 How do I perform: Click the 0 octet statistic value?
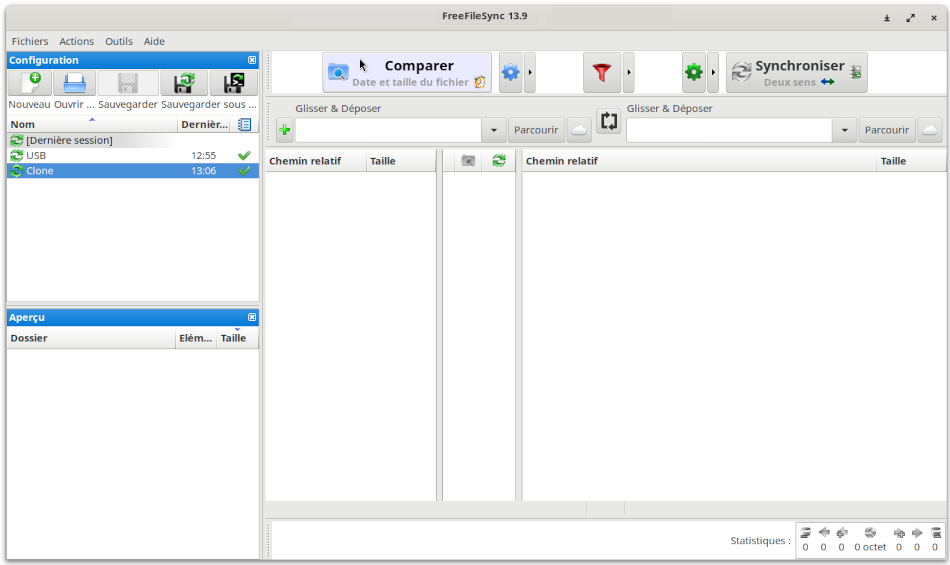(870, 547)
